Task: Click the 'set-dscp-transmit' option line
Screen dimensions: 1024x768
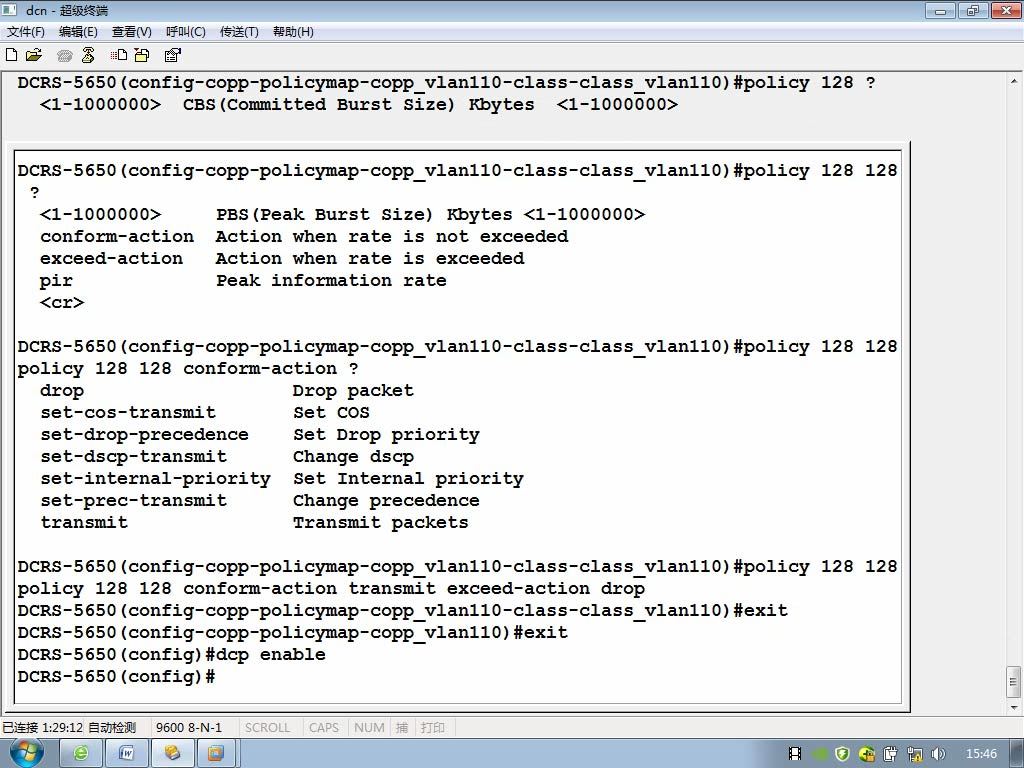Action: tap(227, 456)
